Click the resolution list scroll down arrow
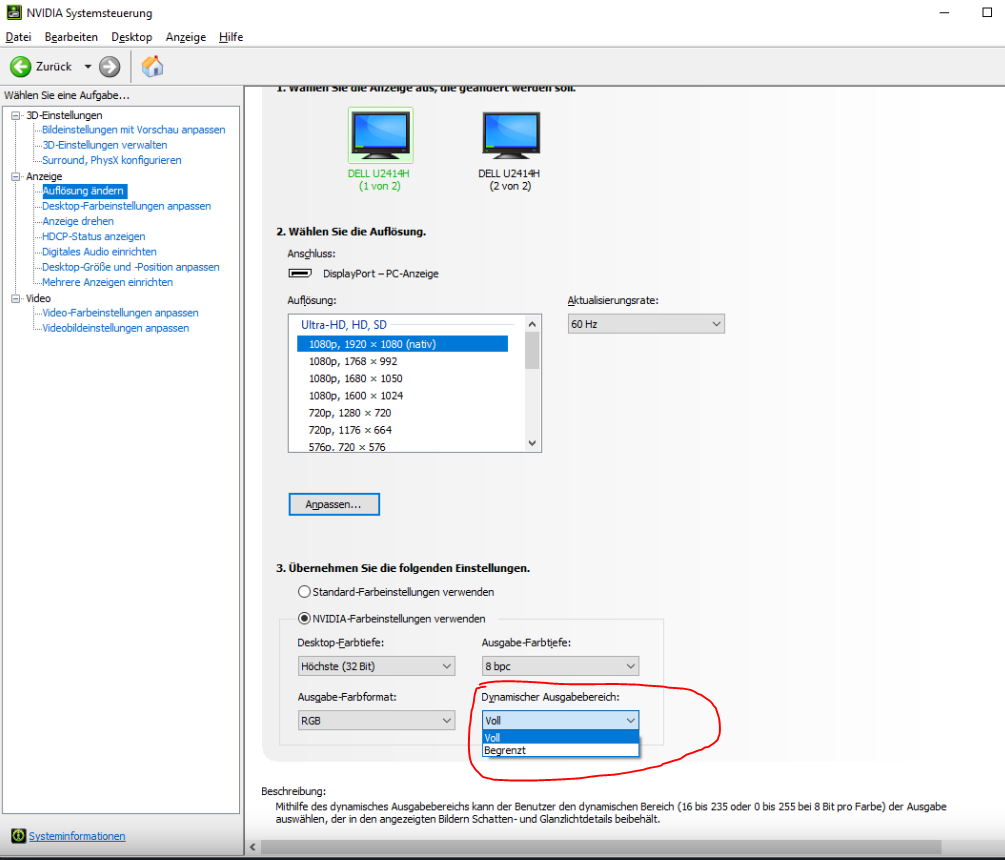The height and width of the screenshot is (860, 1005). (532, 443)
